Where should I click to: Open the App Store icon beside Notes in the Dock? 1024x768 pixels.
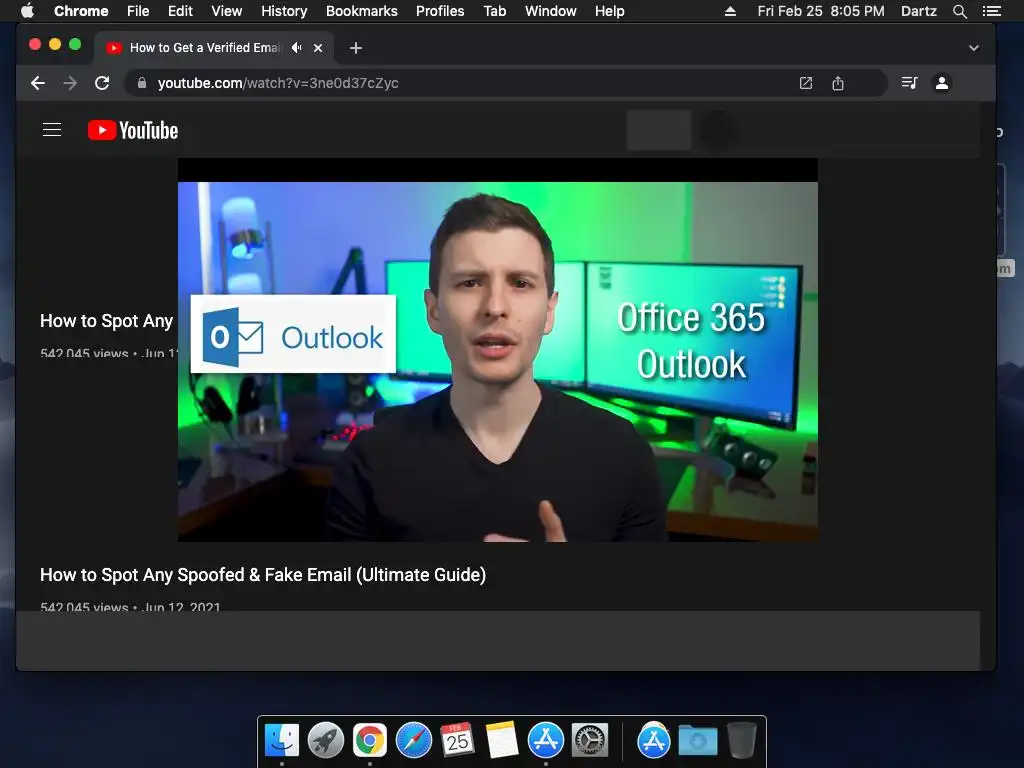pyautogui.click(x=546, y=741)
